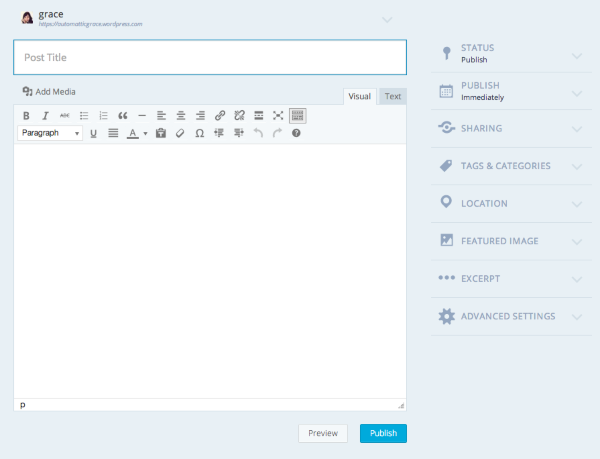The height and width of the screenshot is (459, 600).
Task: Click the Advanced Settings gear icon
Action: coord(447,316)
